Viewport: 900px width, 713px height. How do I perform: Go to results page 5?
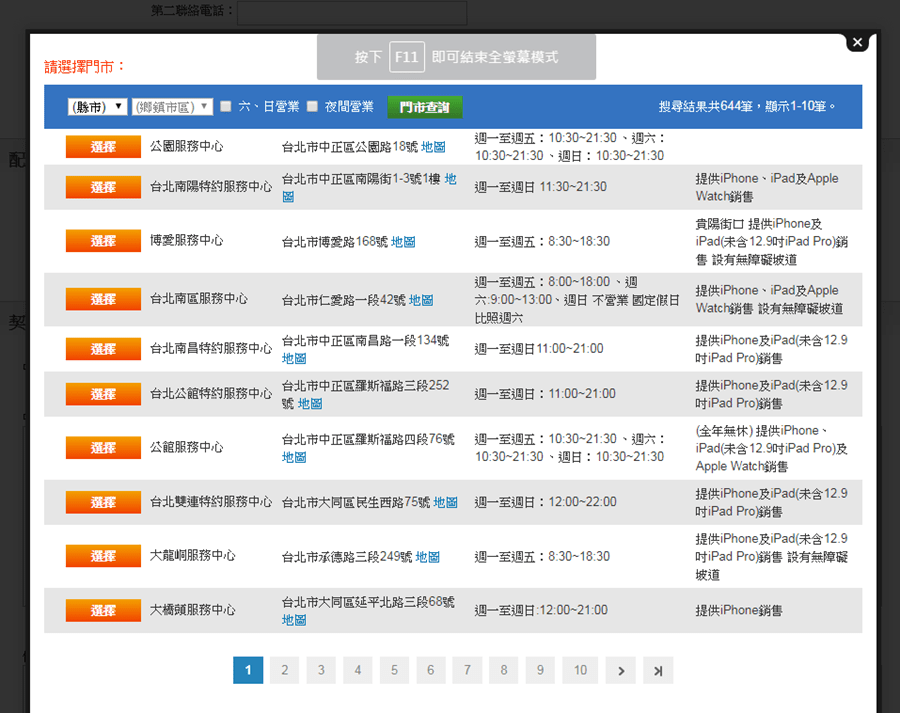[394, 670]
